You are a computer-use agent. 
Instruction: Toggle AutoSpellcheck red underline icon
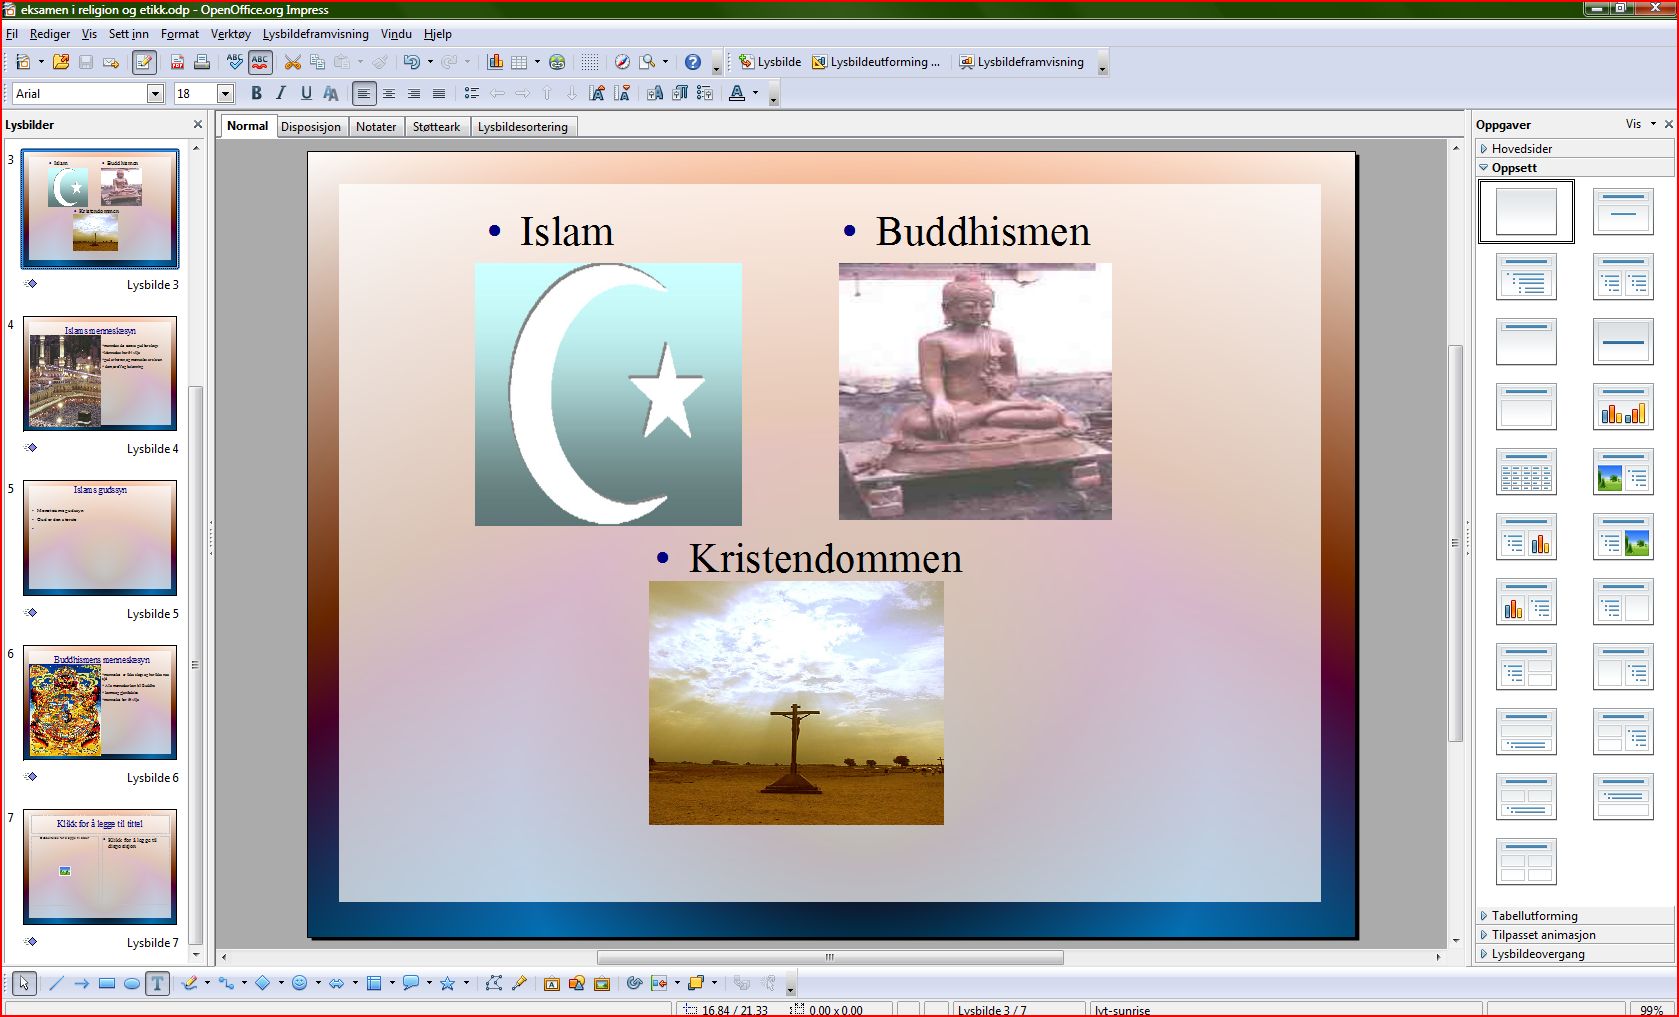point(260,62)
